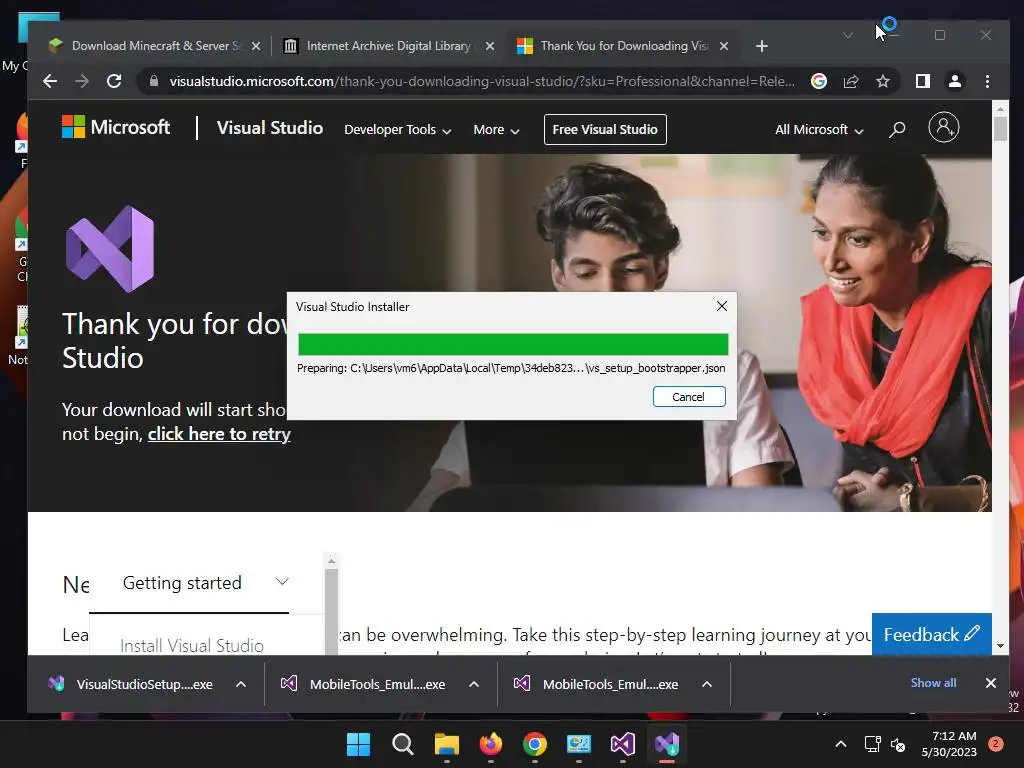Click the Microsoft logo
The height and width of the screenshot is (768, 1024).
116,127
